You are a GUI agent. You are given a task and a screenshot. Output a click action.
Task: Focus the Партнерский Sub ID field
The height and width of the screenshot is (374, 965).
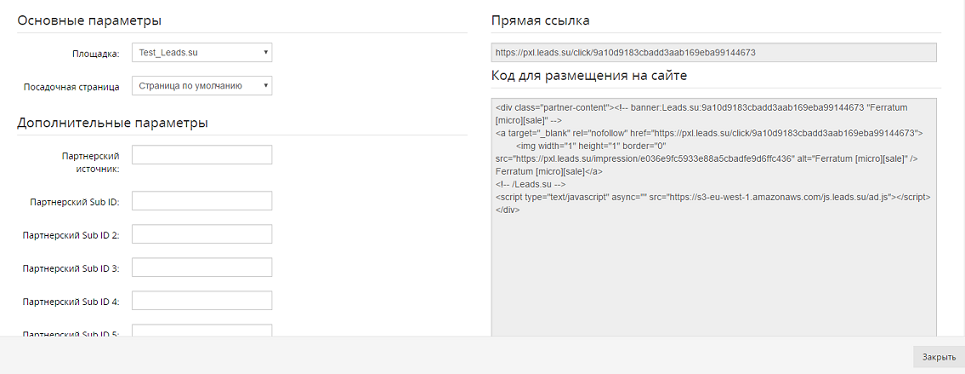point(202,201)
